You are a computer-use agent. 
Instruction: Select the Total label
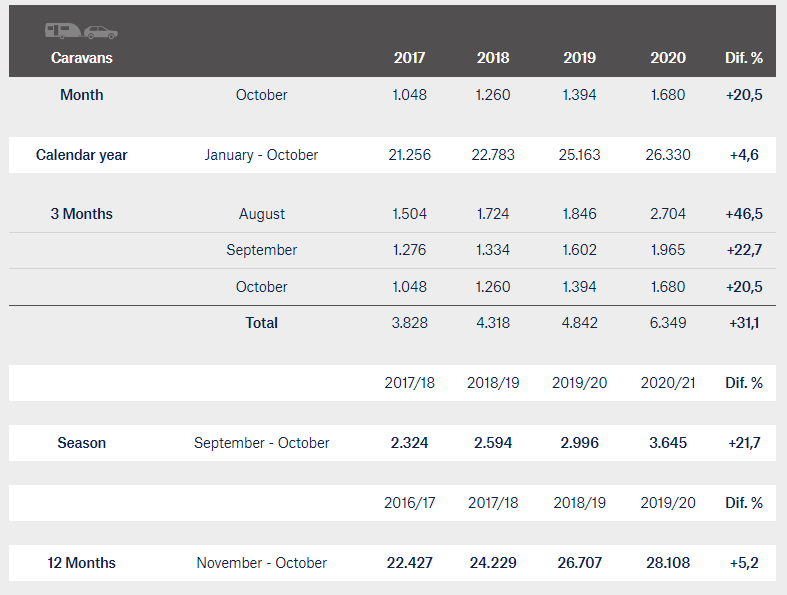tap(261, 322)
